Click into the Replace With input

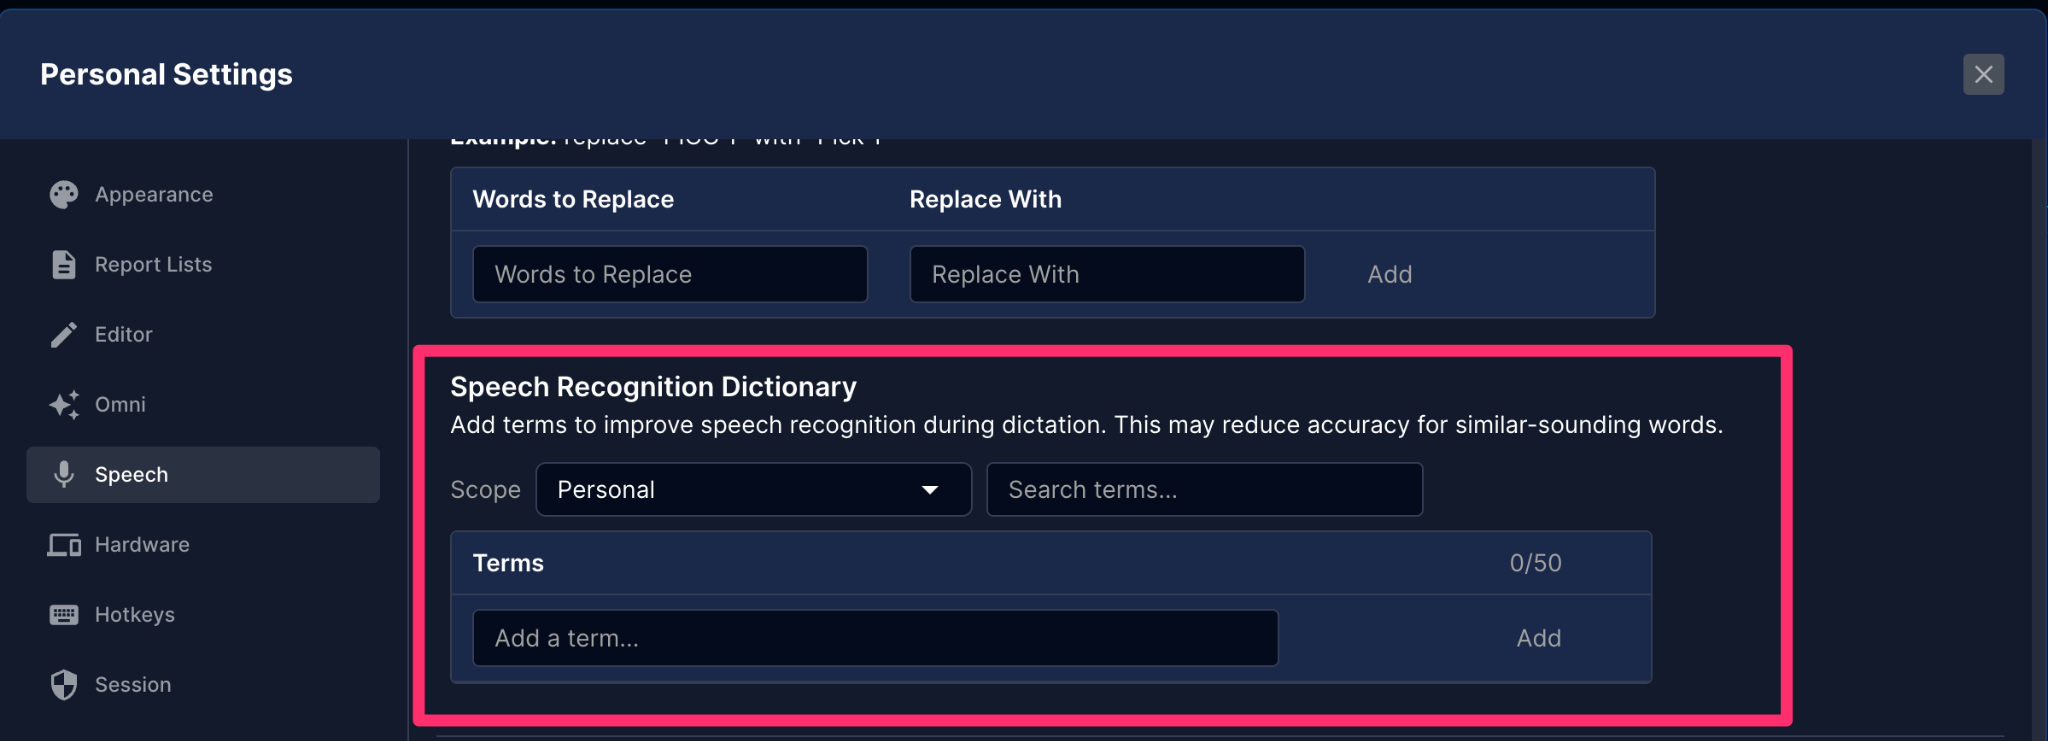point(1107,275)
